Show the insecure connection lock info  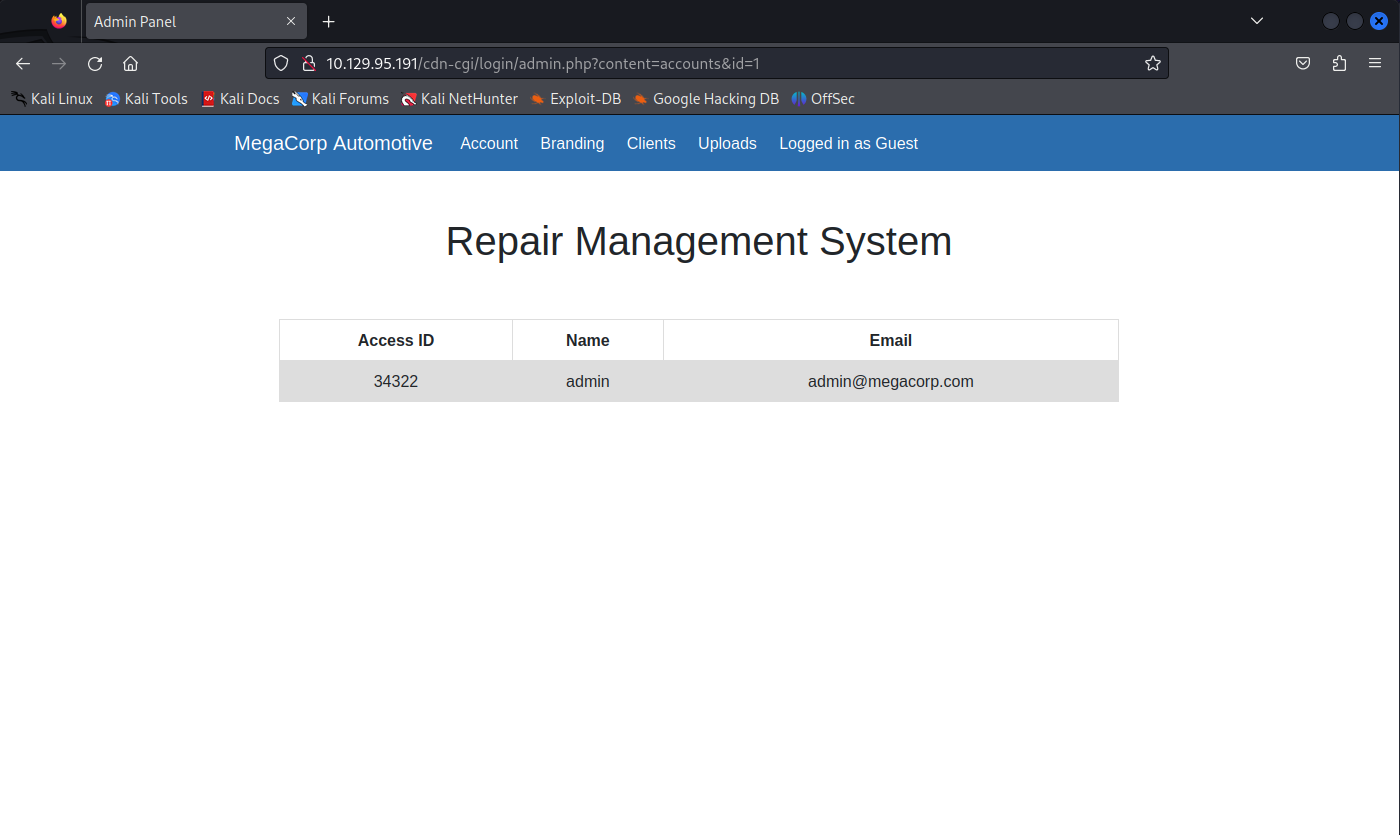[308, 63]
